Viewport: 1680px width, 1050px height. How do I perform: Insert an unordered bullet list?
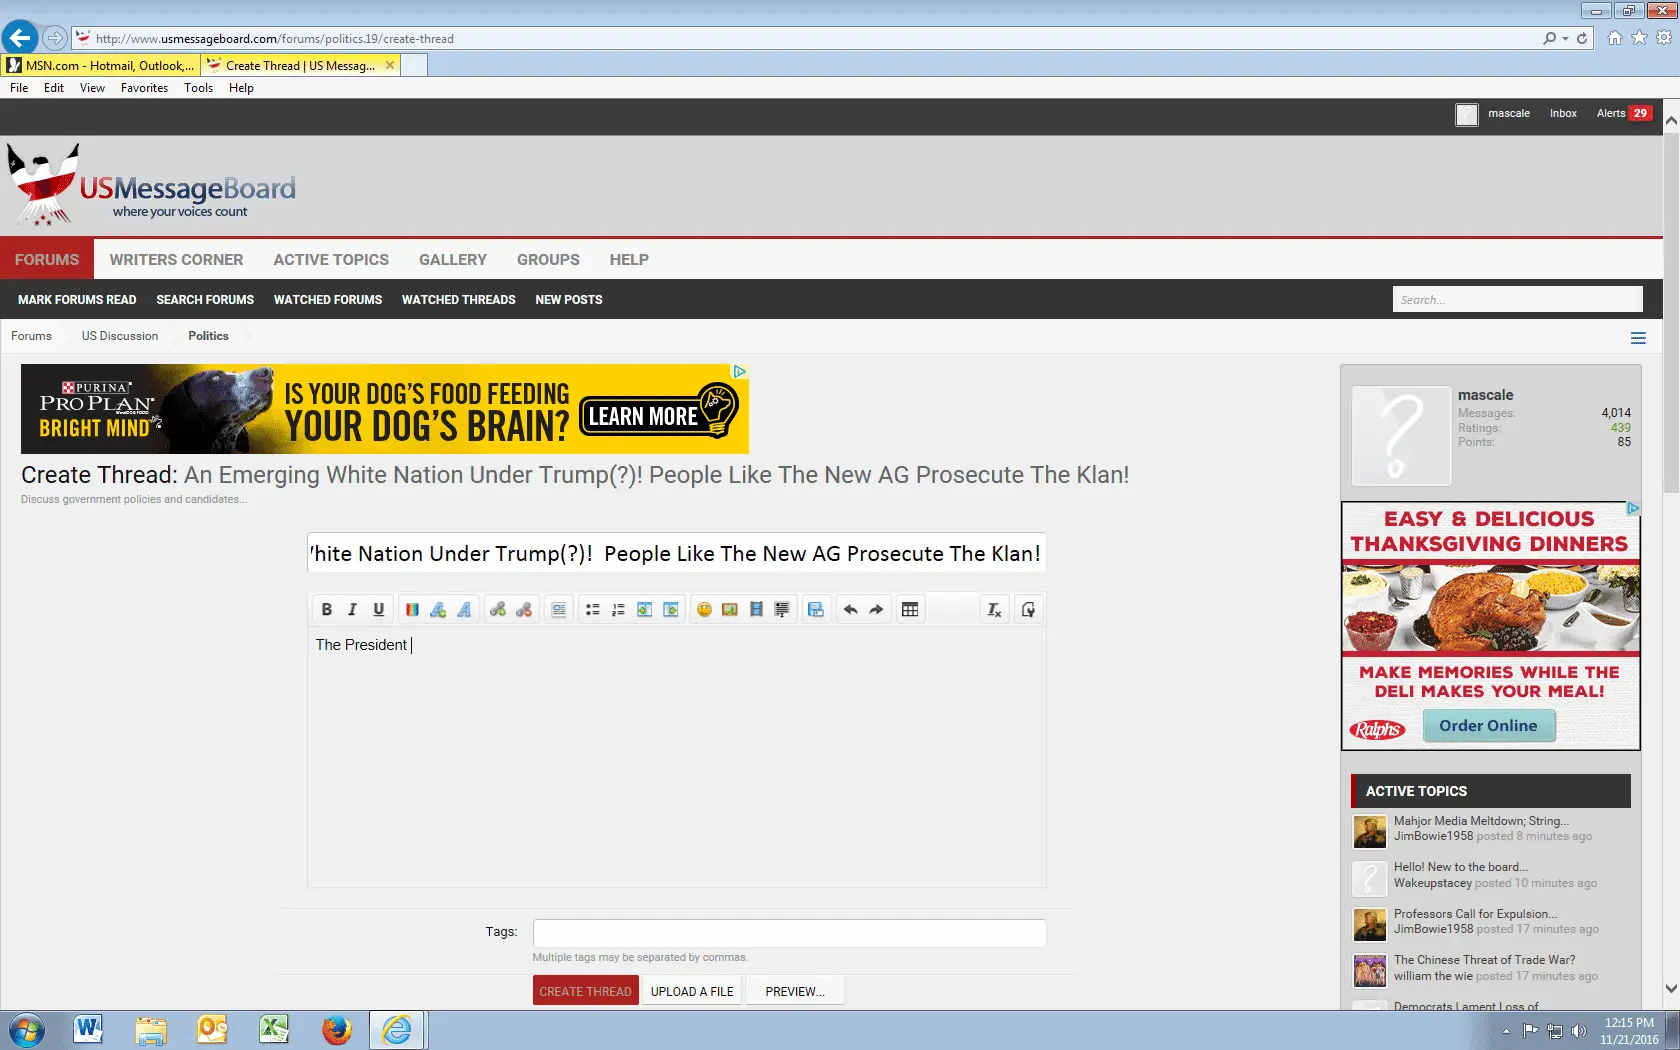pos(593,609)
